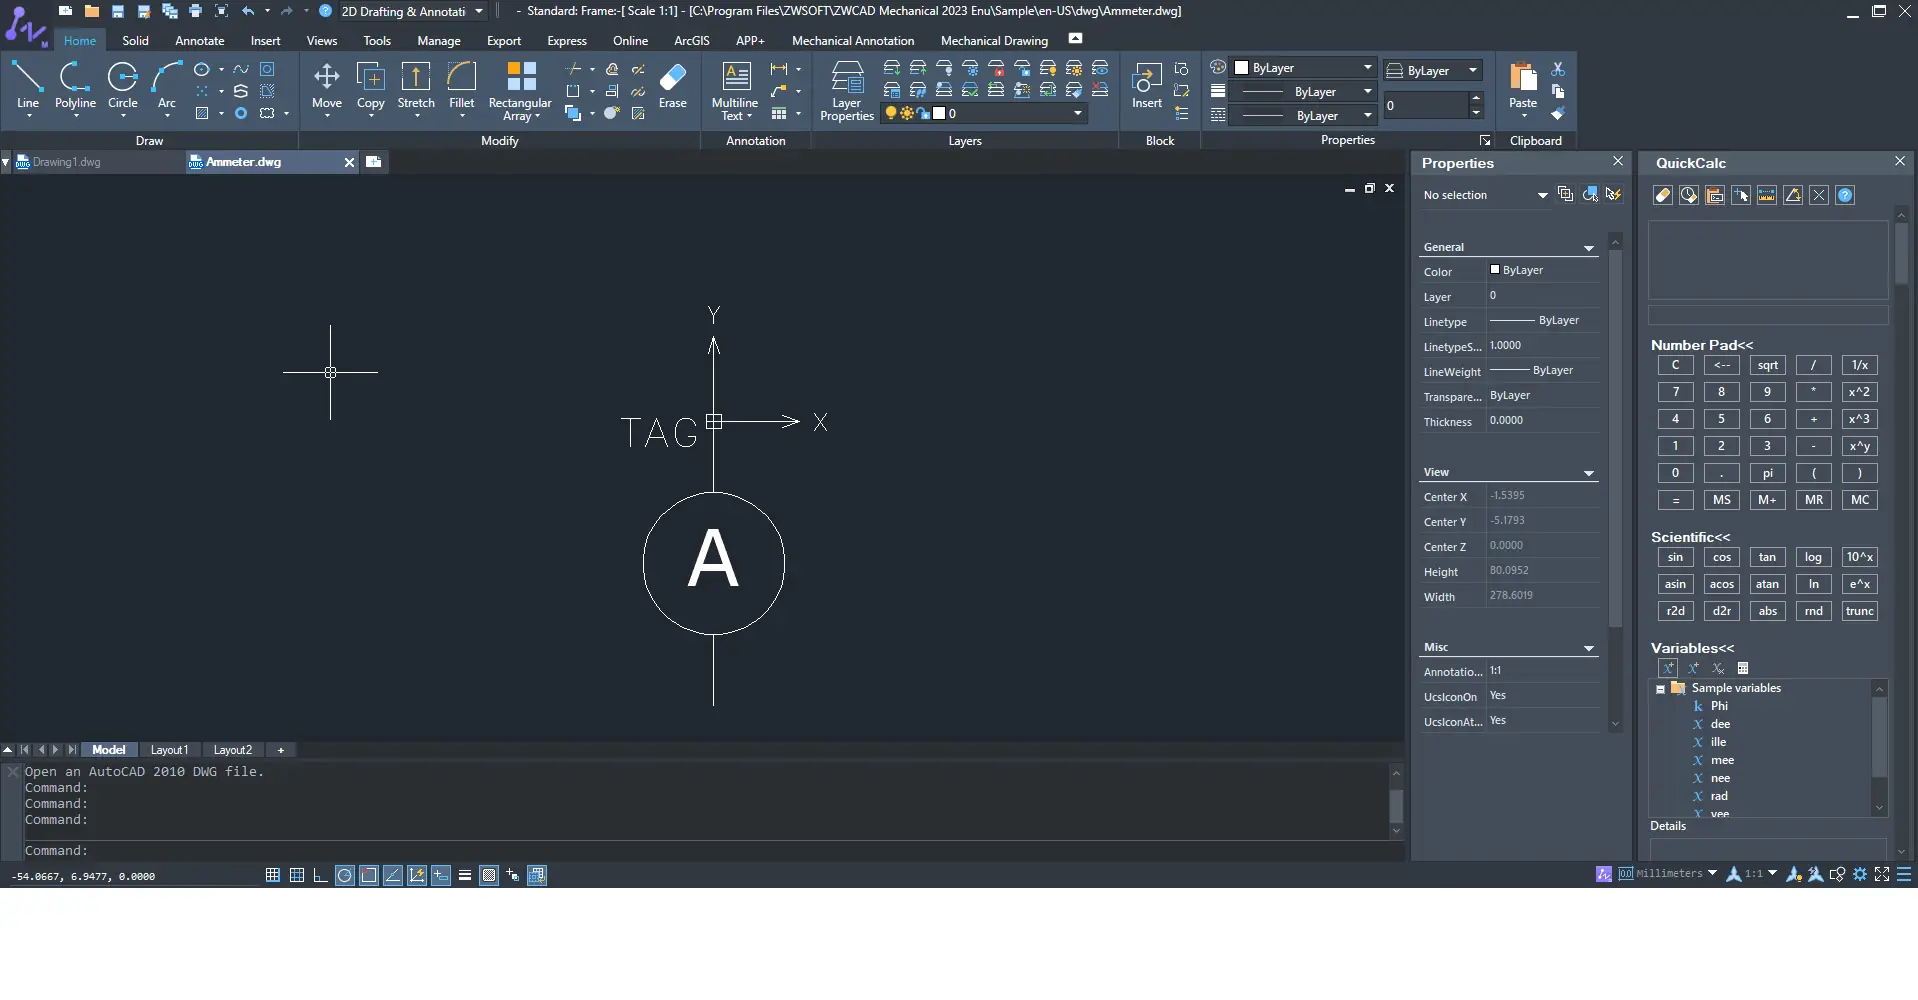Select the Stretch tool
This screenshot has width=1918, height=1000.
pos(416,85)
